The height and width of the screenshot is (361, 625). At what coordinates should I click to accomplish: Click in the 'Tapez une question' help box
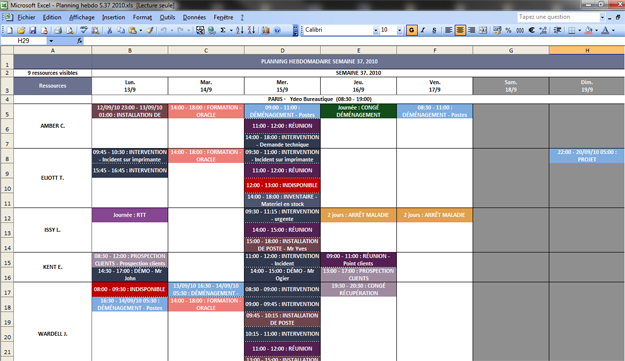pyautogui.click(x=558, y=17)
